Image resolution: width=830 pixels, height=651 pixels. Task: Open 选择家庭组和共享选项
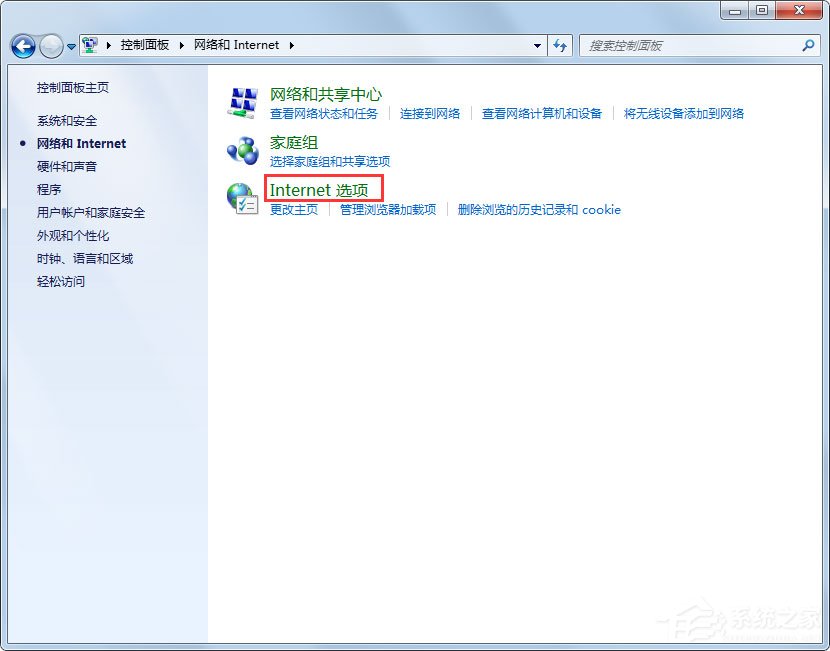[331, 160]
